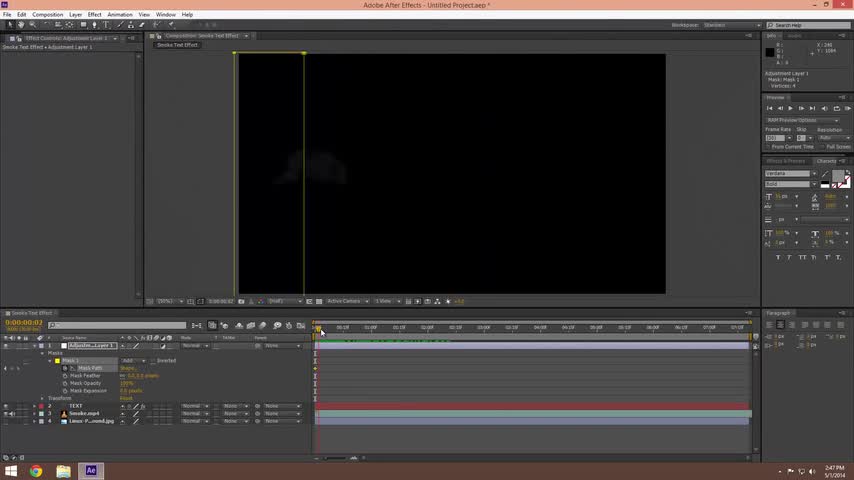Open the Effect menu
854x480 pixels.
[95, 15]
